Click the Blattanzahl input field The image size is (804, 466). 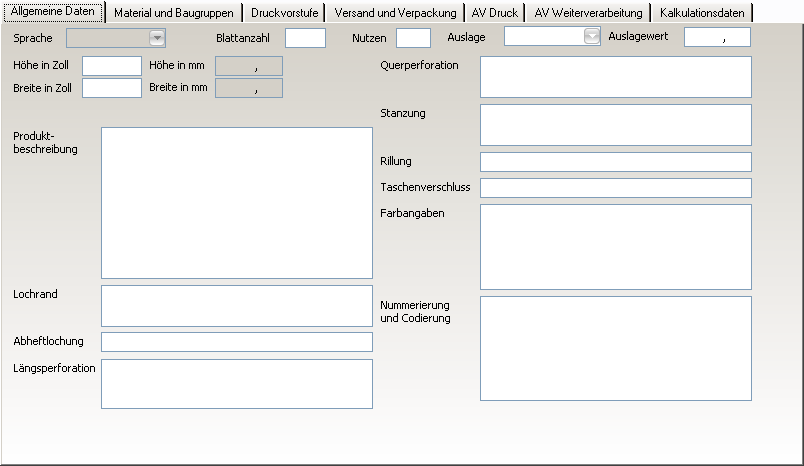tap(305, 38)
